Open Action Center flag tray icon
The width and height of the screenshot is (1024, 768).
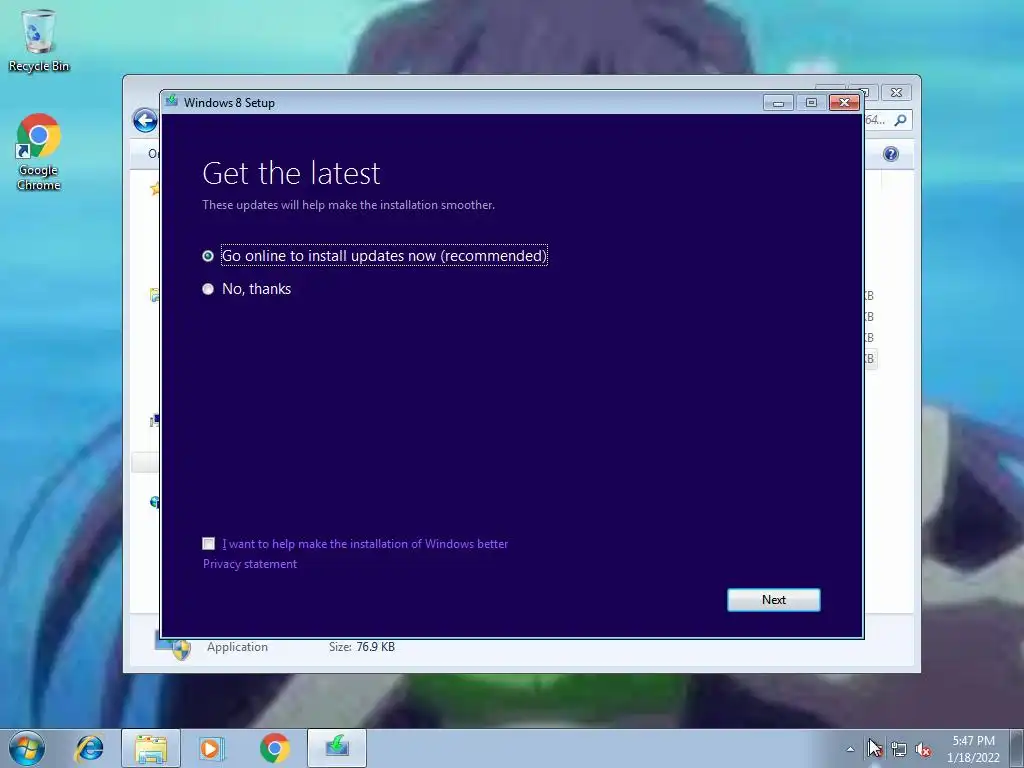(x=874, y=748)
